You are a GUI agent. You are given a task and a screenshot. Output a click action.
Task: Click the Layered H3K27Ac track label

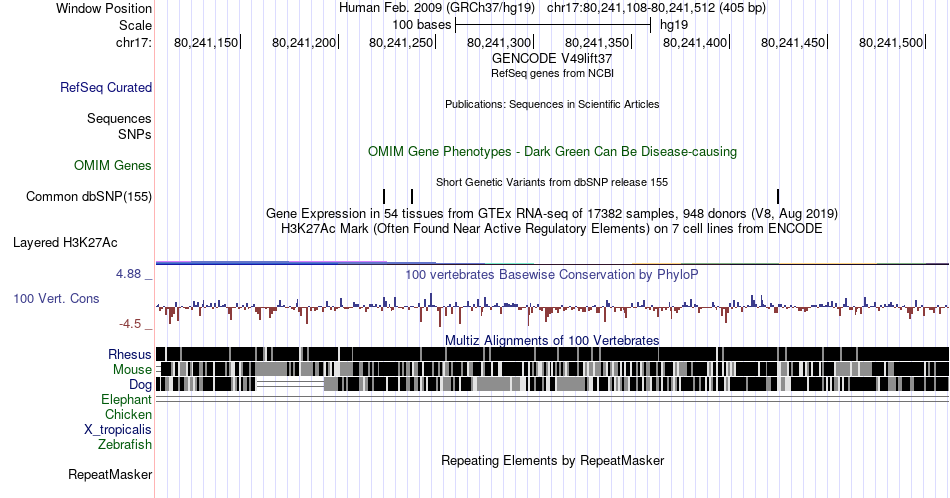coord(65,242)
